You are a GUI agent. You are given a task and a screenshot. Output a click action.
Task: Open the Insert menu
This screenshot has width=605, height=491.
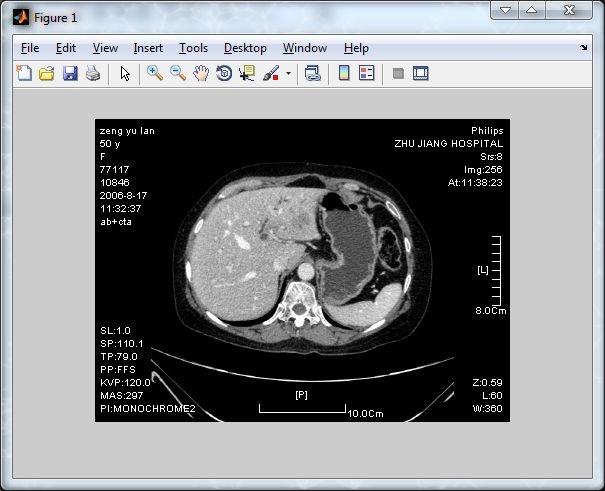148,48
